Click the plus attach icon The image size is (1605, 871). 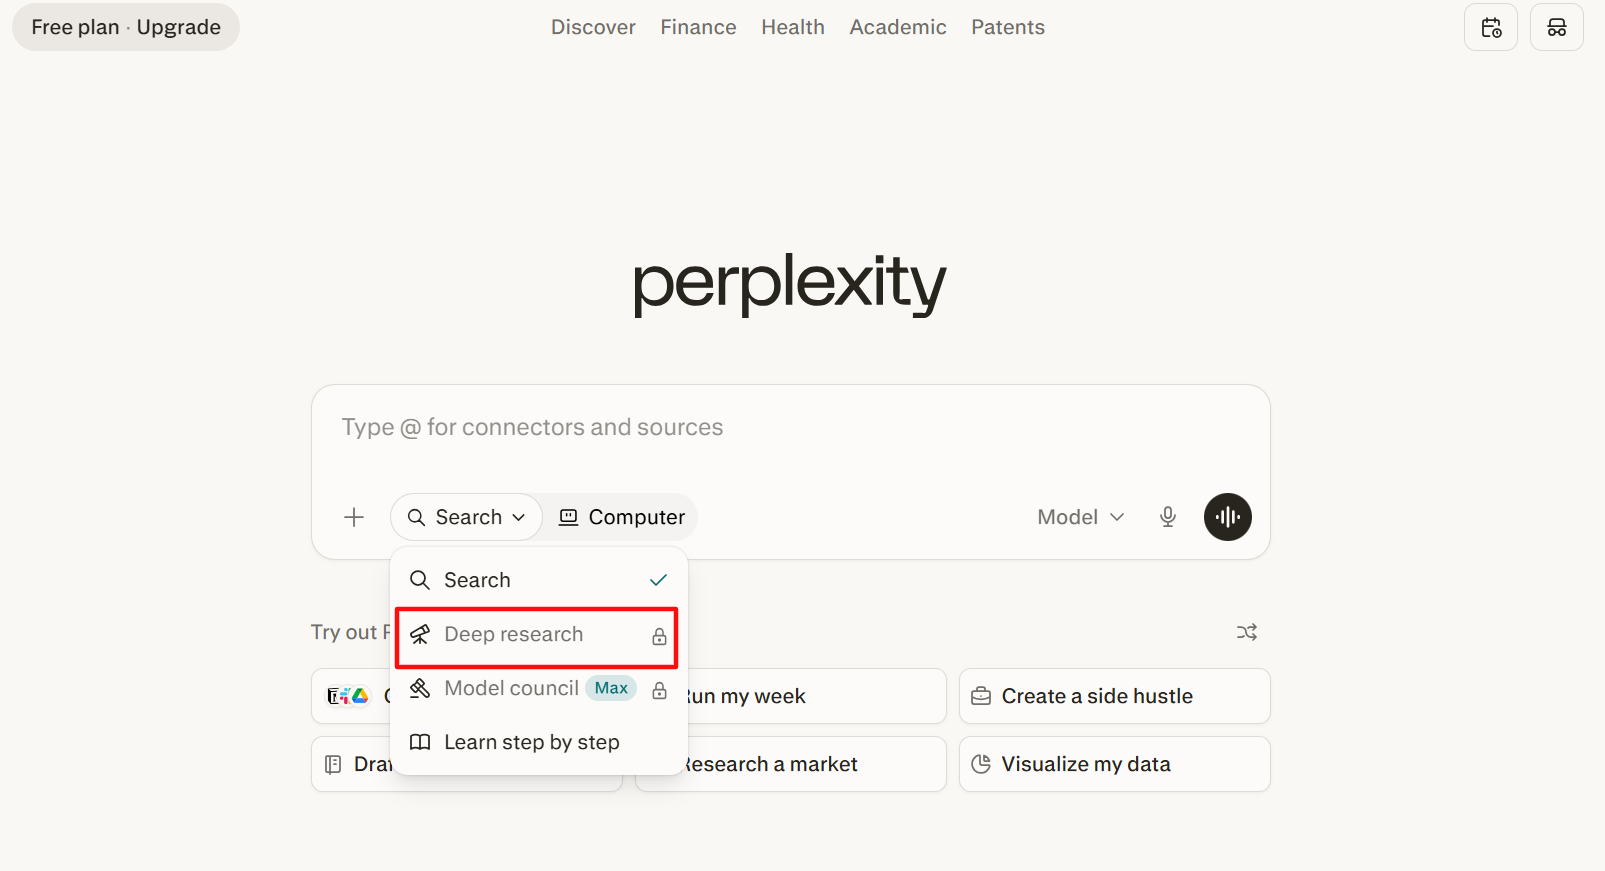[x=354, y=517]
